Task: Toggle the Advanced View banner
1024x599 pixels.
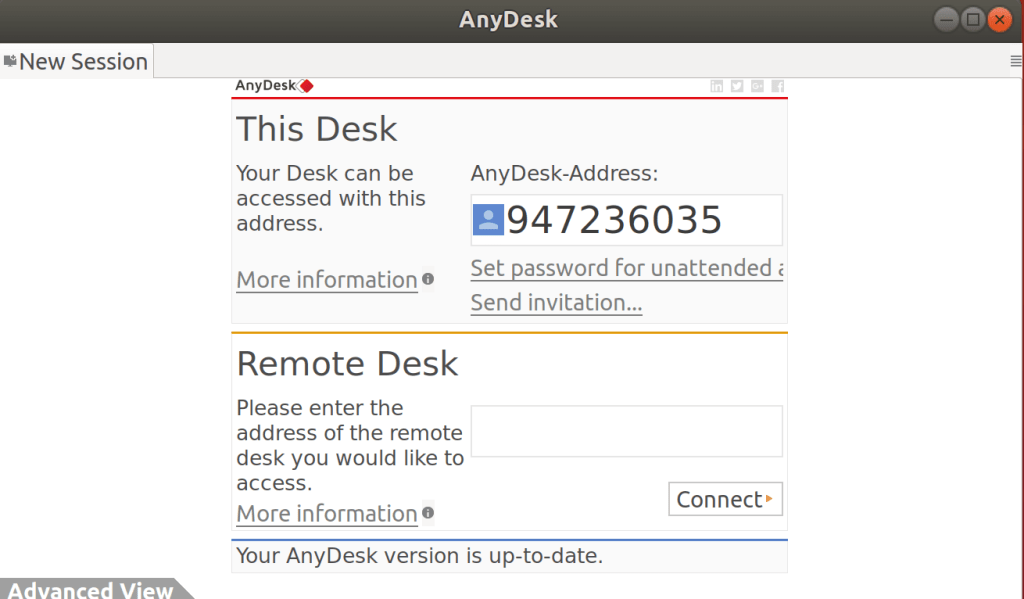Action: click(90, 589)
